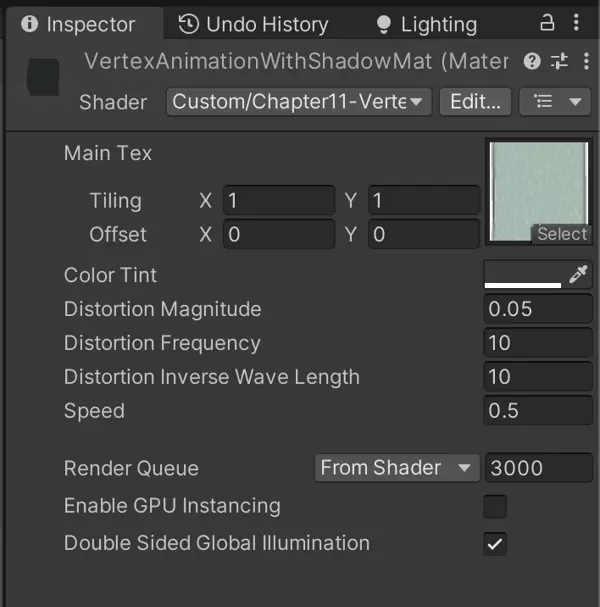The height and width of the screenshot is (607, 600).
Task: Open the shader list view options button
Action: click(x=558, y=102)
